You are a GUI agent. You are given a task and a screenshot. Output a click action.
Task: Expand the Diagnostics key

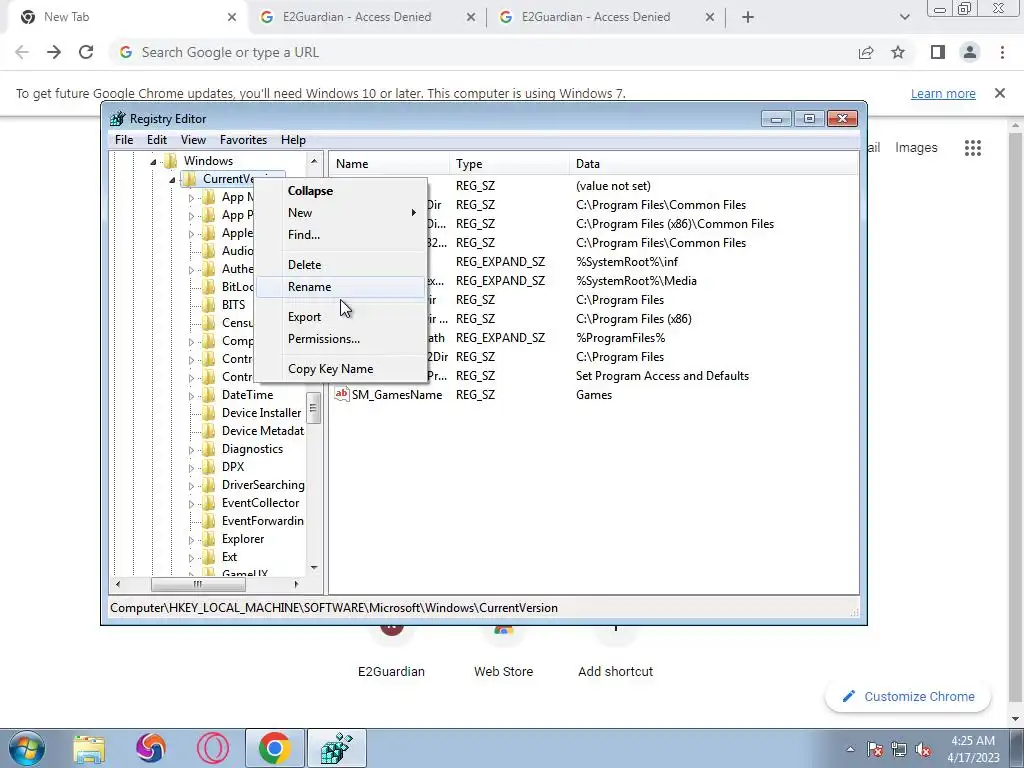191,450
